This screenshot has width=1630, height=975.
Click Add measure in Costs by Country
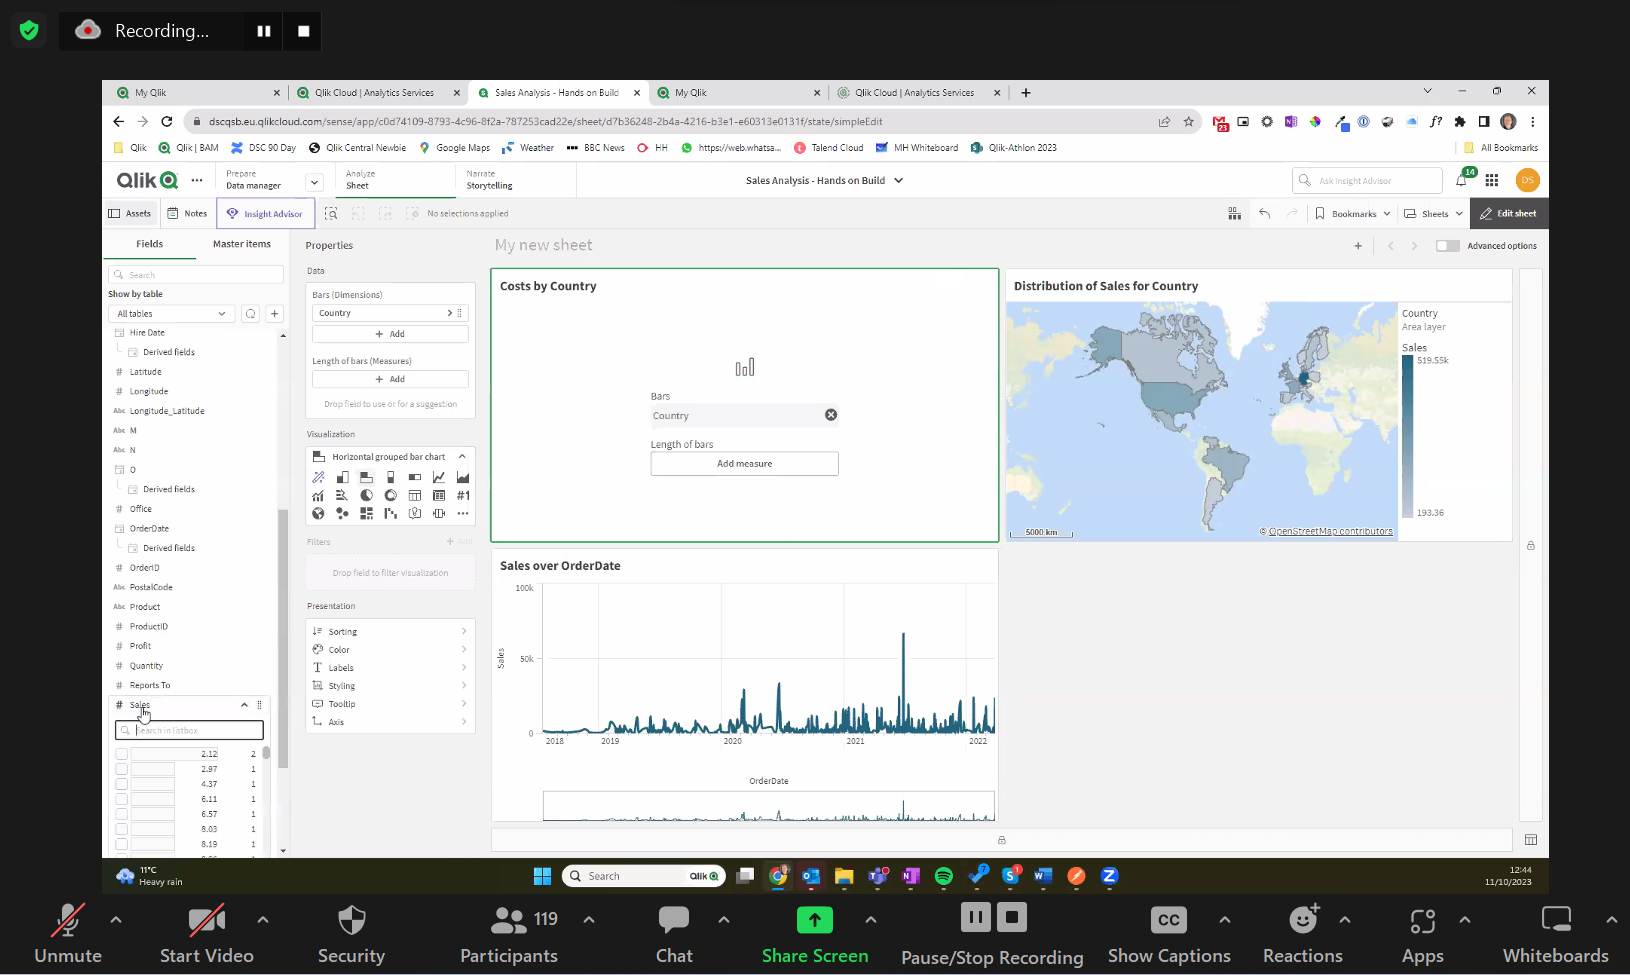tap(744, 463)
